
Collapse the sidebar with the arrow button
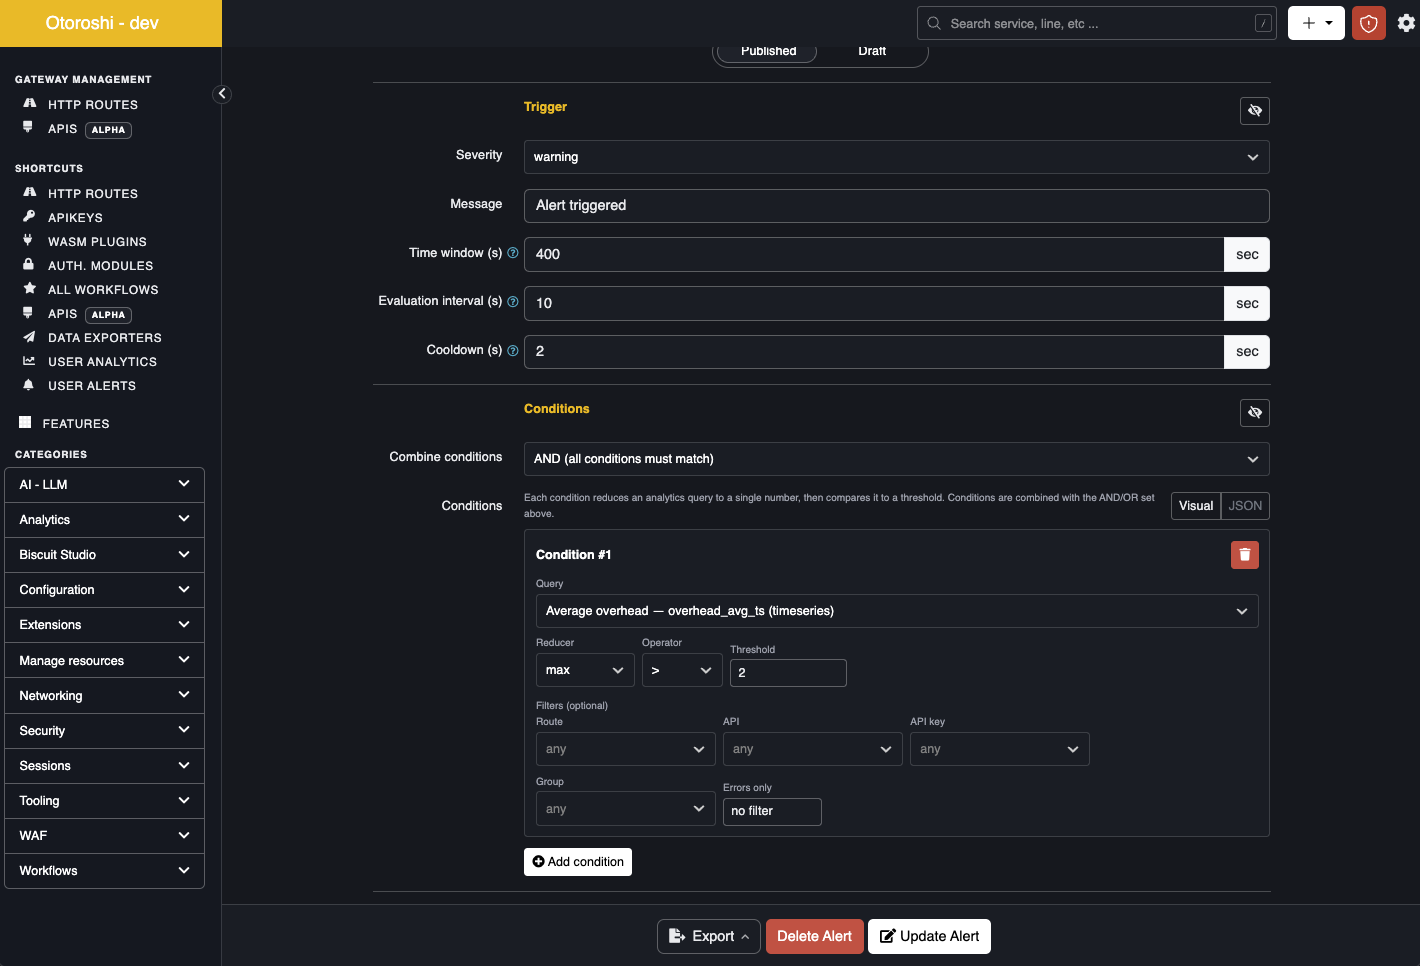[222, 94]
